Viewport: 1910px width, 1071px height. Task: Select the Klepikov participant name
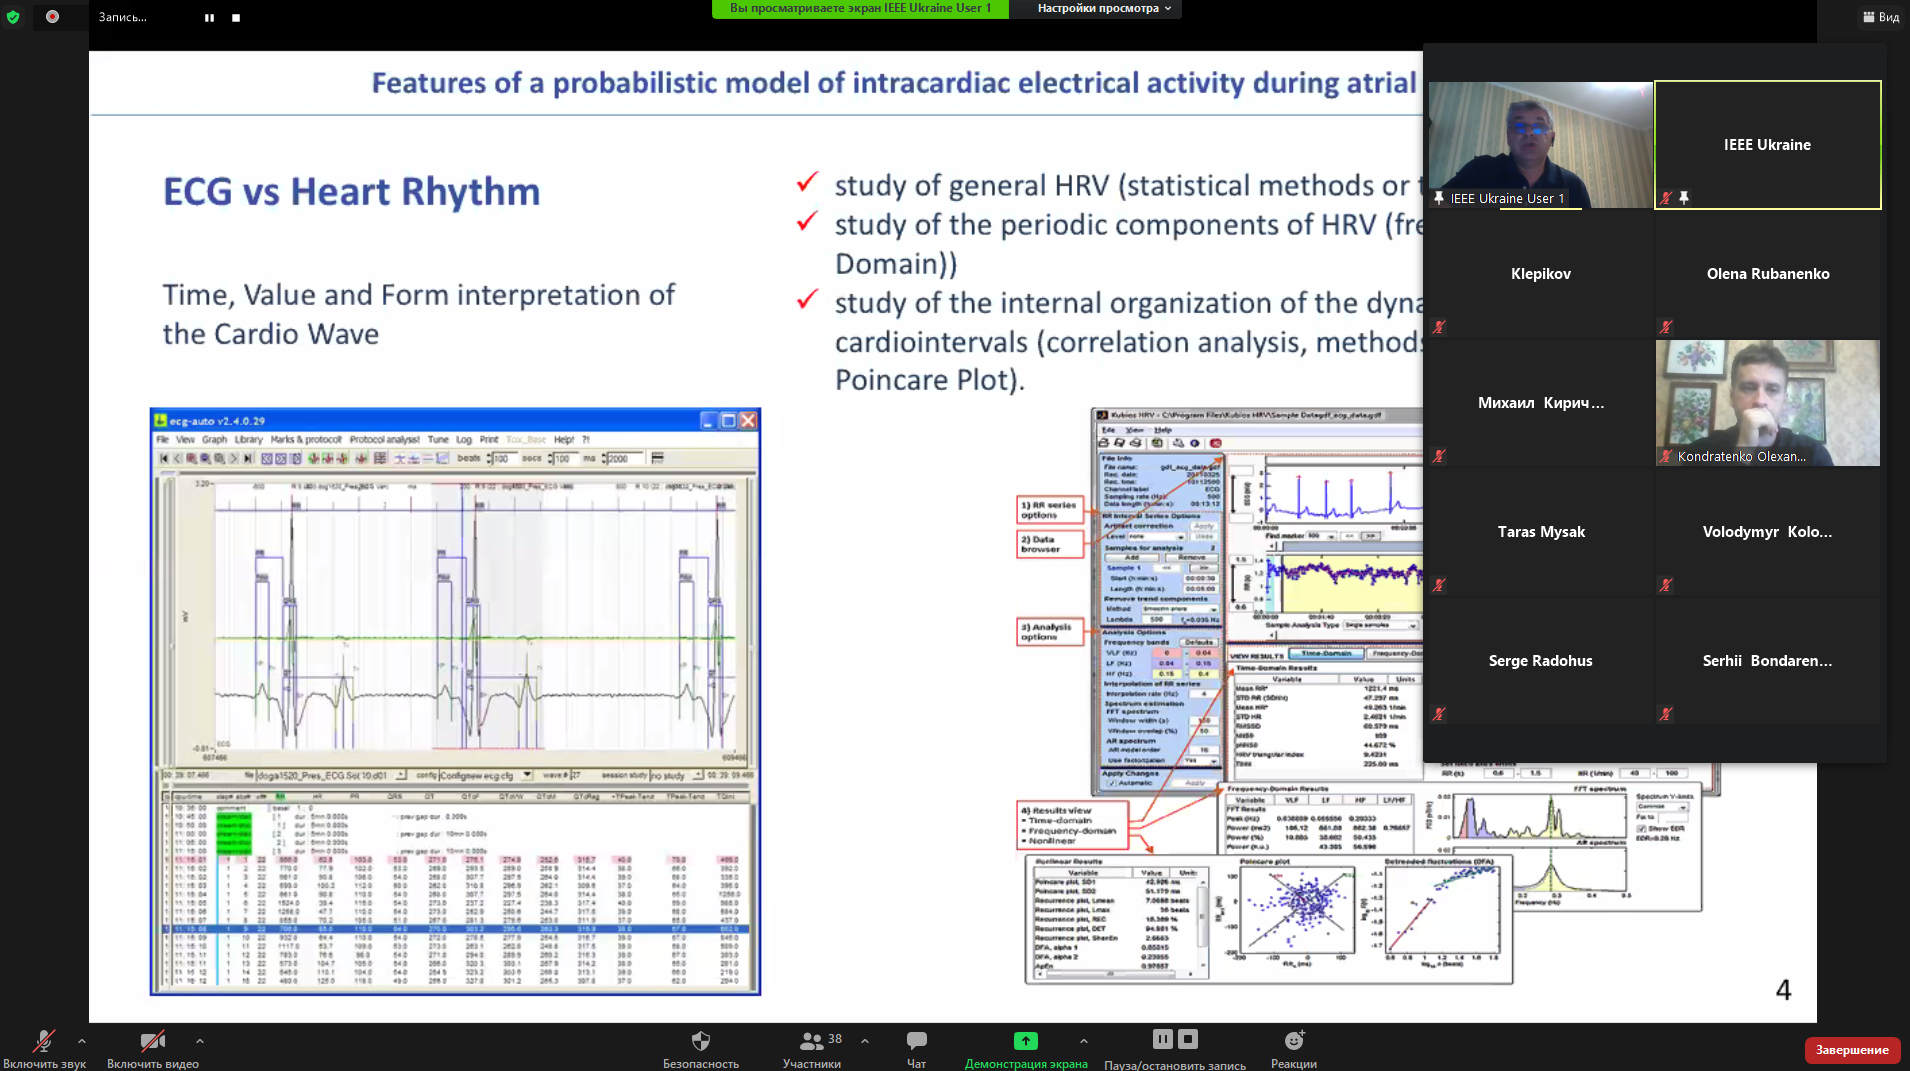point(1540,274)
